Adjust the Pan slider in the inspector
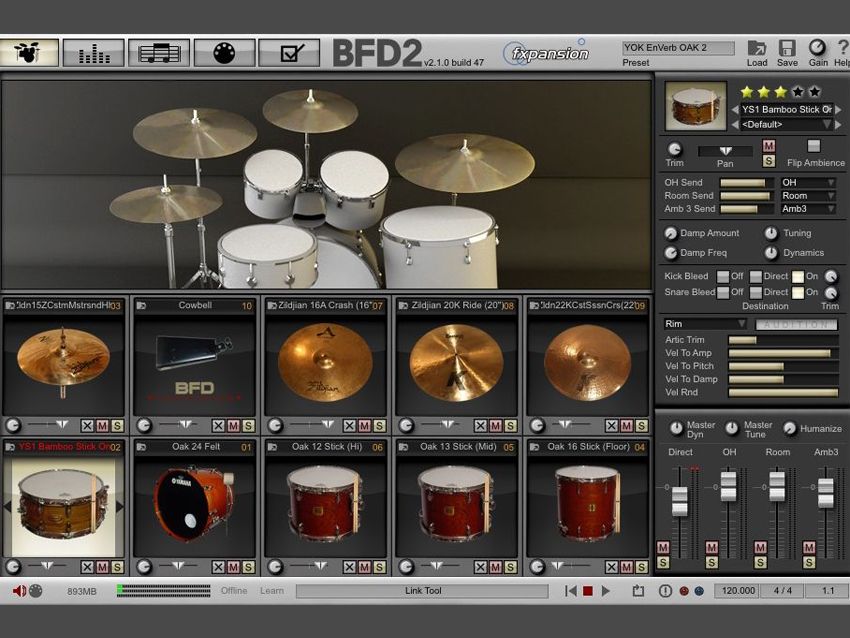The width and height of the screenshot is (850, 638). [x=725, y=151]
